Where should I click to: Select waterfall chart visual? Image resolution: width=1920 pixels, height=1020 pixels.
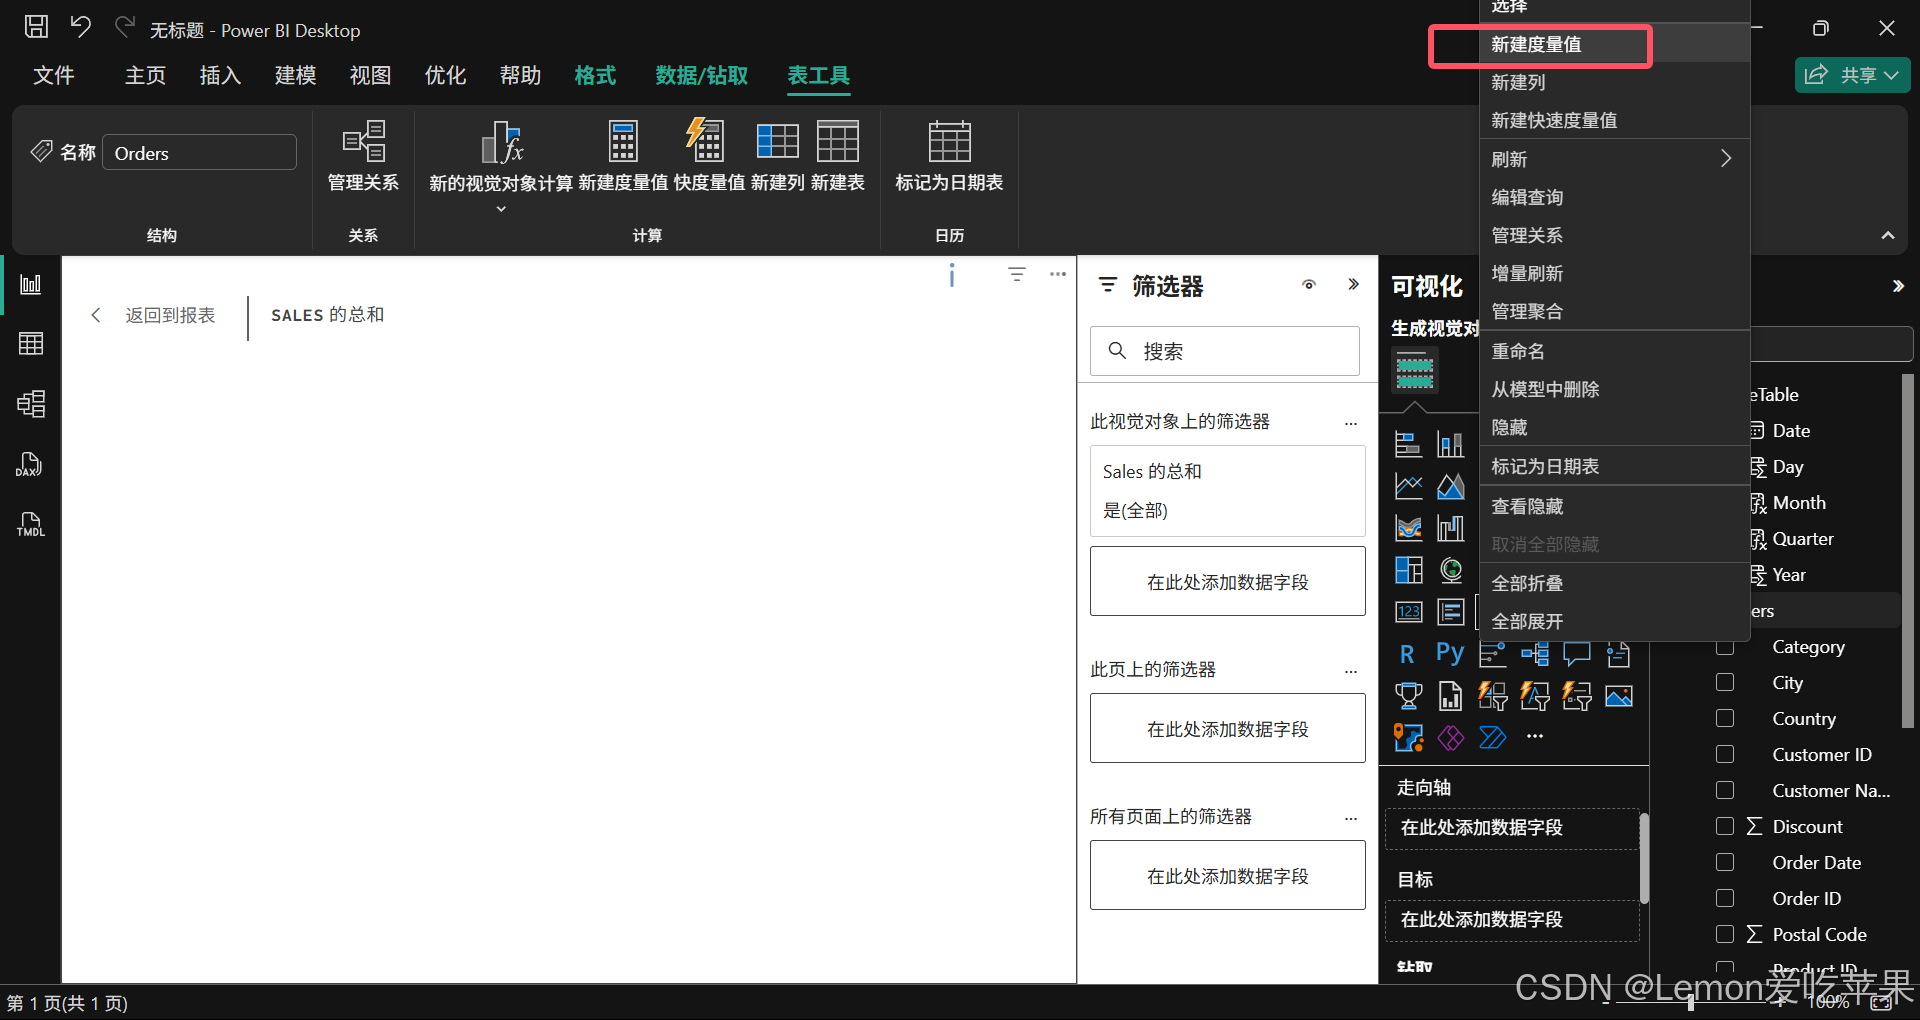tap(1450, 528)
